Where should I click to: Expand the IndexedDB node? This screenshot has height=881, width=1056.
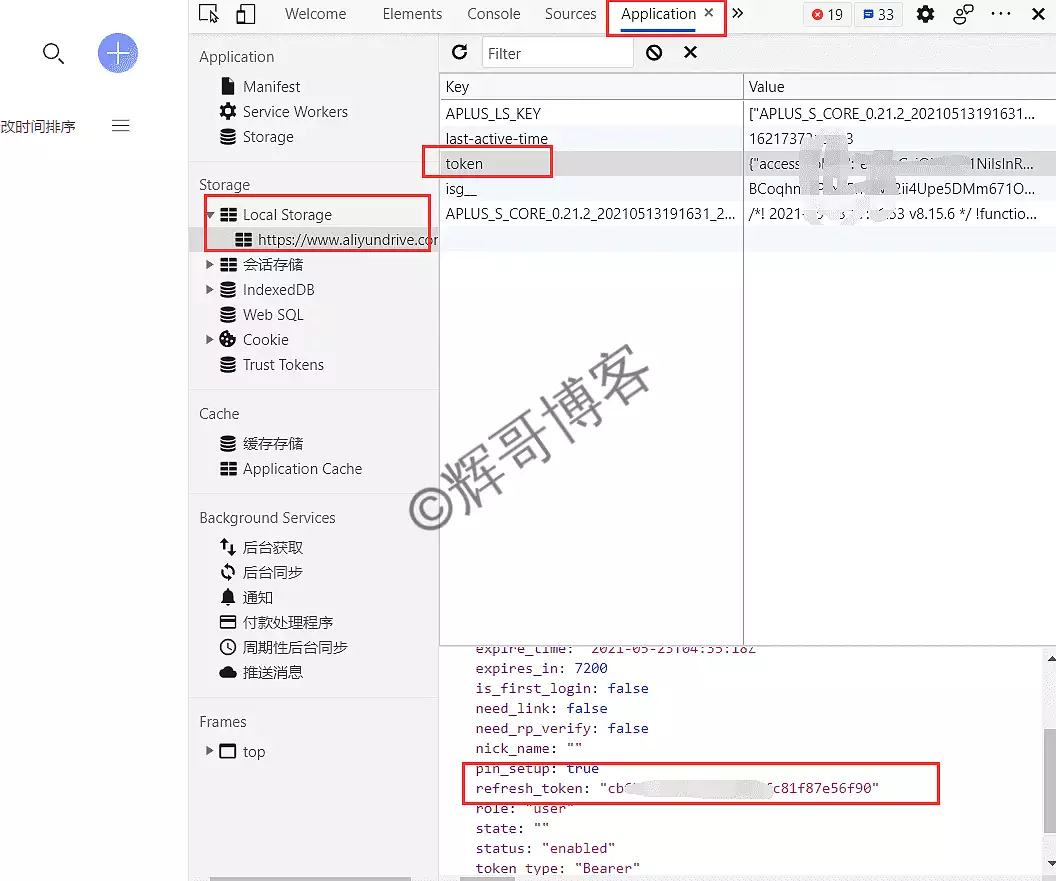[x=209, y=290]
